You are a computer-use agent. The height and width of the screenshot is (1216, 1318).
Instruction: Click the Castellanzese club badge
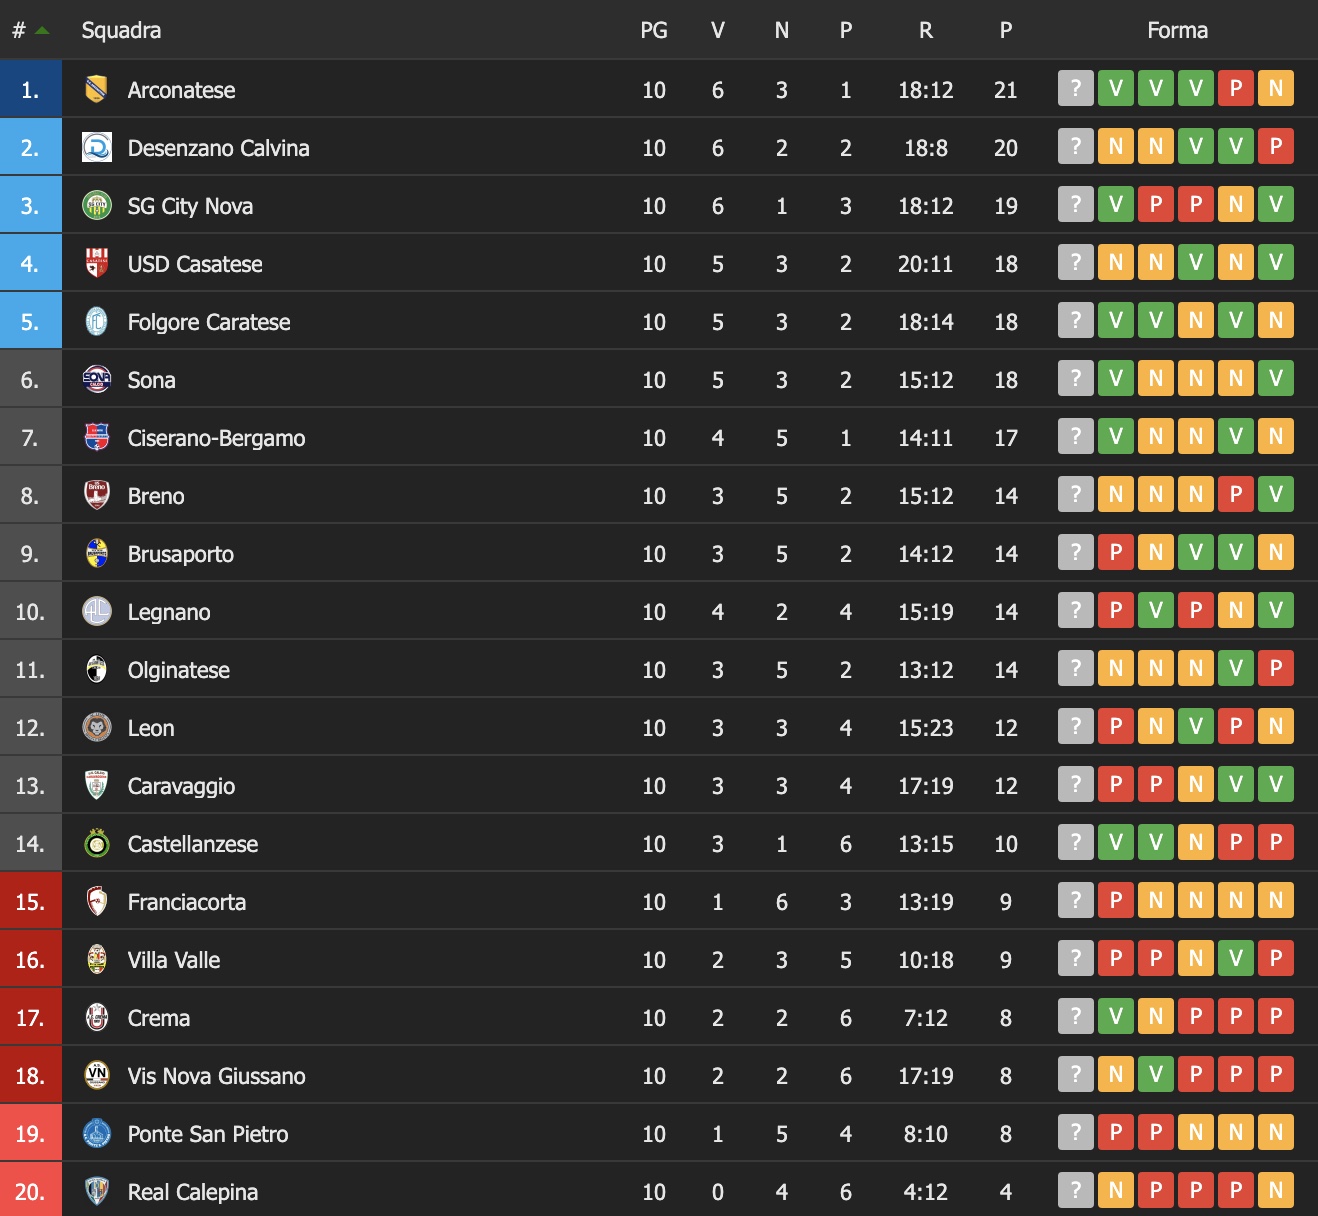click(x=96, y=844)
